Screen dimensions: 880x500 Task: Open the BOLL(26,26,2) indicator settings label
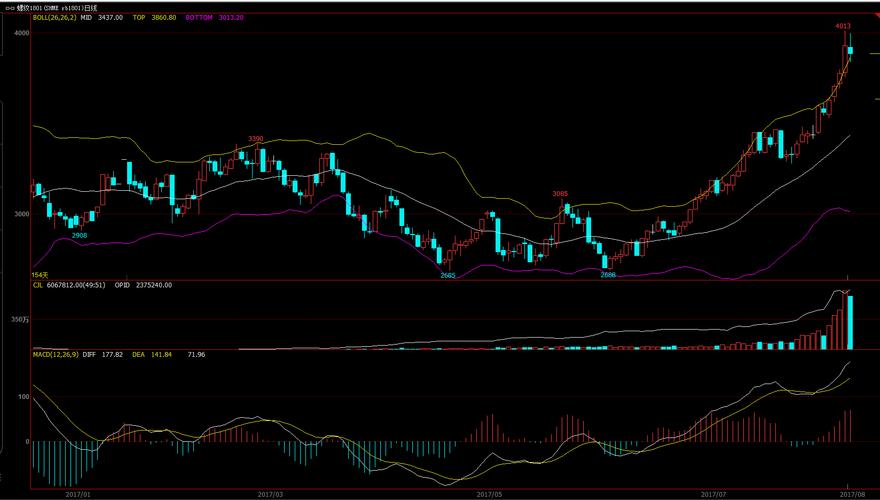[54, 18]
